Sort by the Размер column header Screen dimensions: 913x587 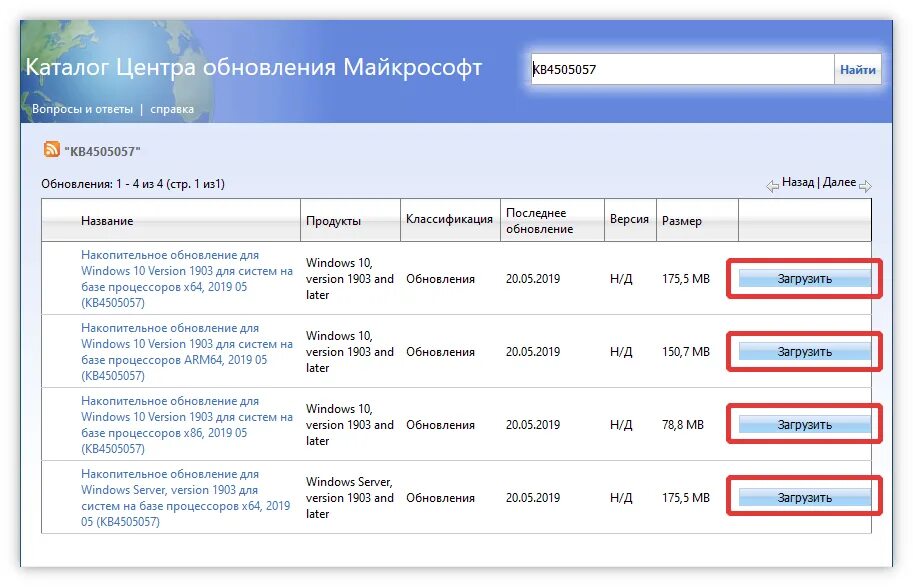coord(682,221)
